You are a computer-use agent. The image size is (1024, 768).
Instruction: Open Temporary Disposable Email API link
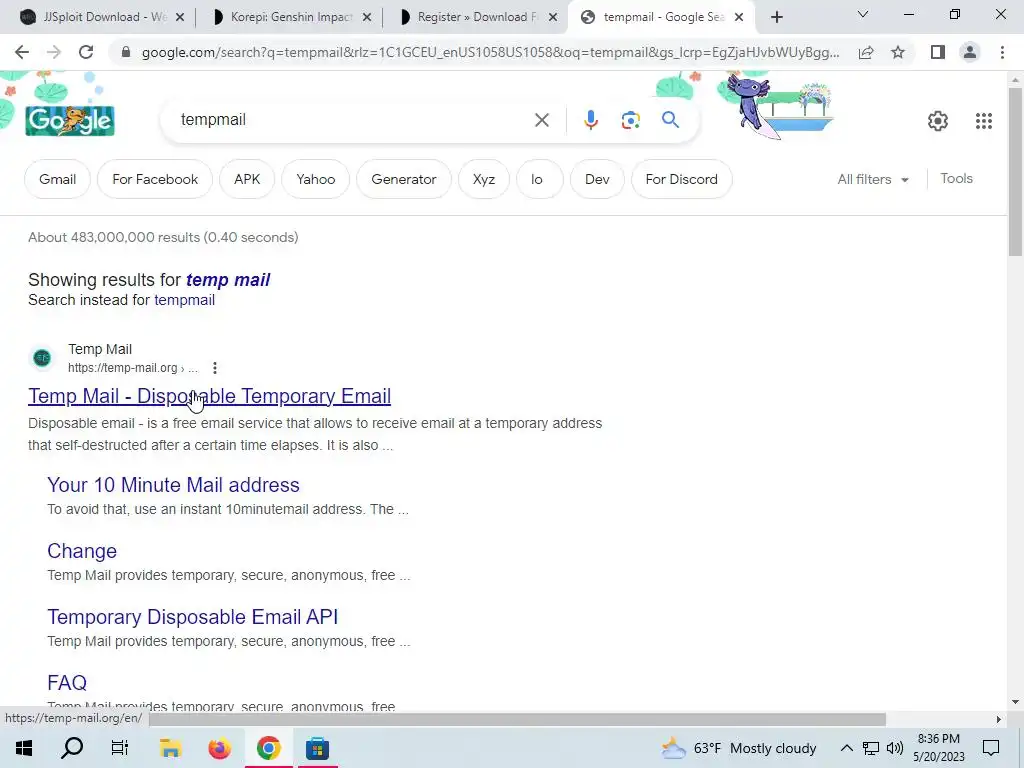coord(193,616)
